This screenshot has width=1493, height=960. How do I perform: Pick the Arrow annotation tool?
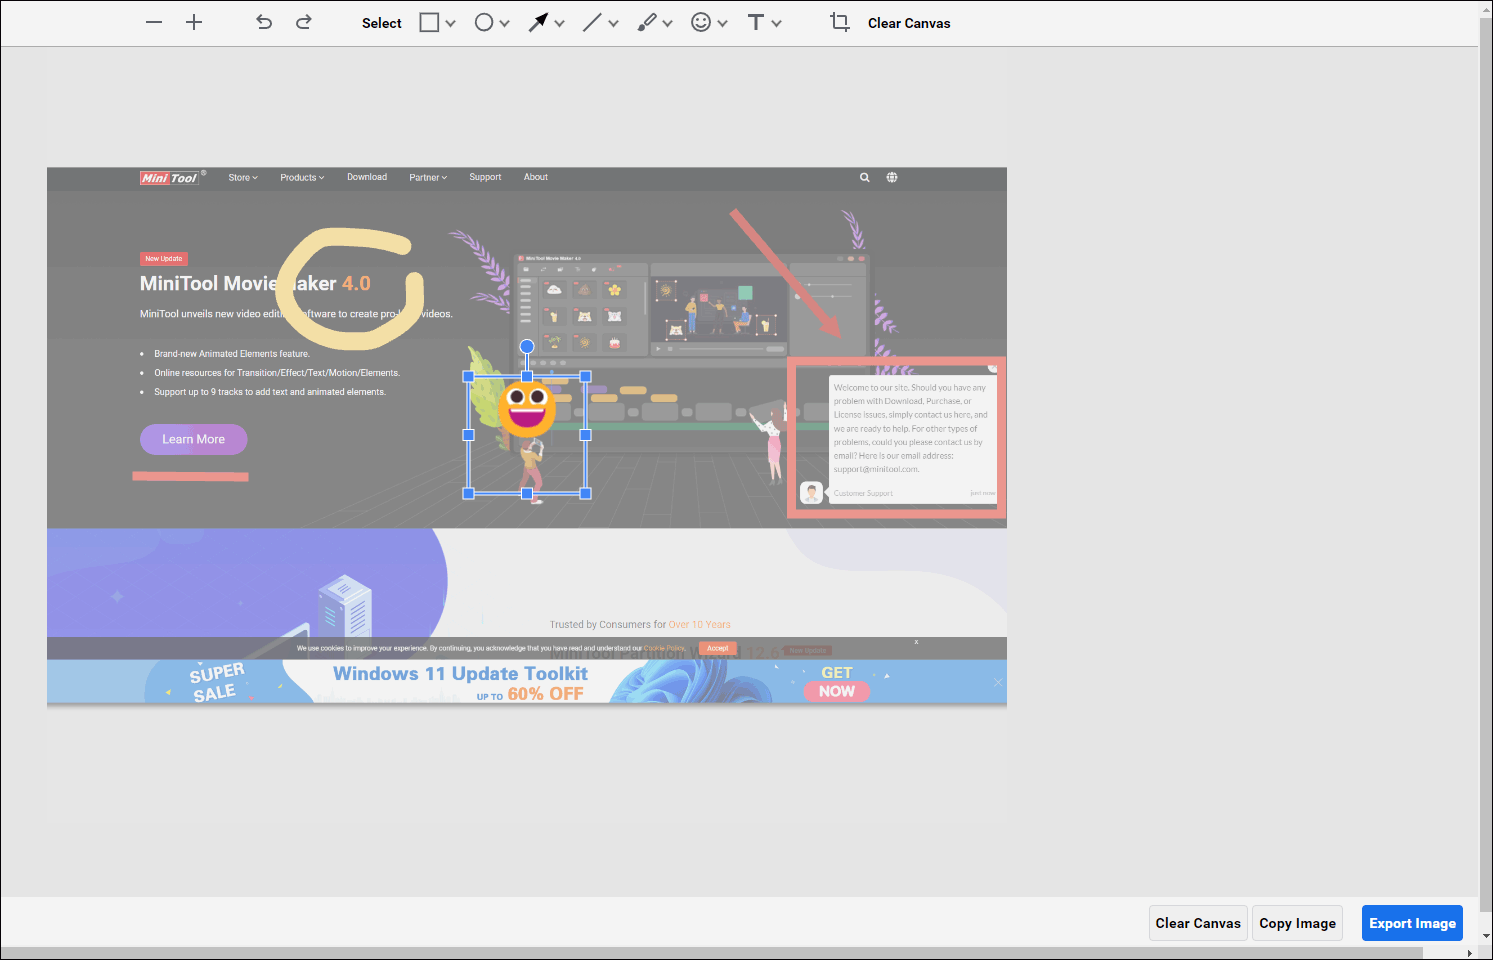(539, 22)
